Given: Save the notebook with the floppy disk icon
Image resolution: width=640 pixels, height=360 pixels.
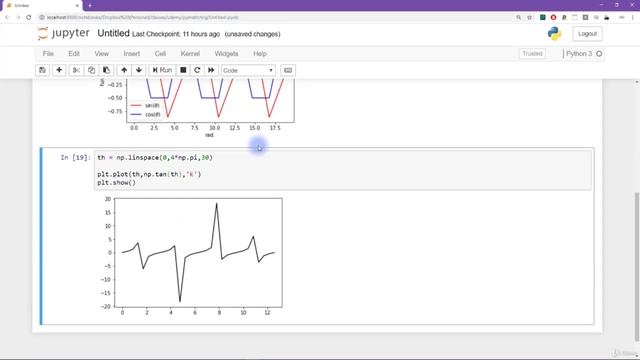Looking at the screenshot, I should point(42,70).
